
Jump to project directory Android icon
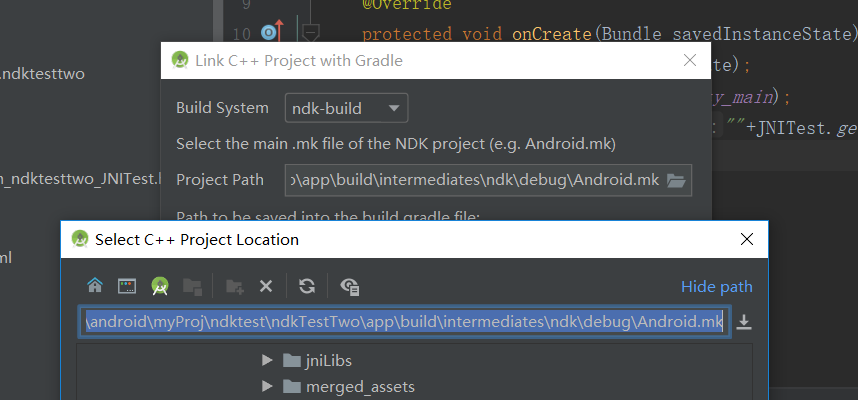click(x=159, y=286)
